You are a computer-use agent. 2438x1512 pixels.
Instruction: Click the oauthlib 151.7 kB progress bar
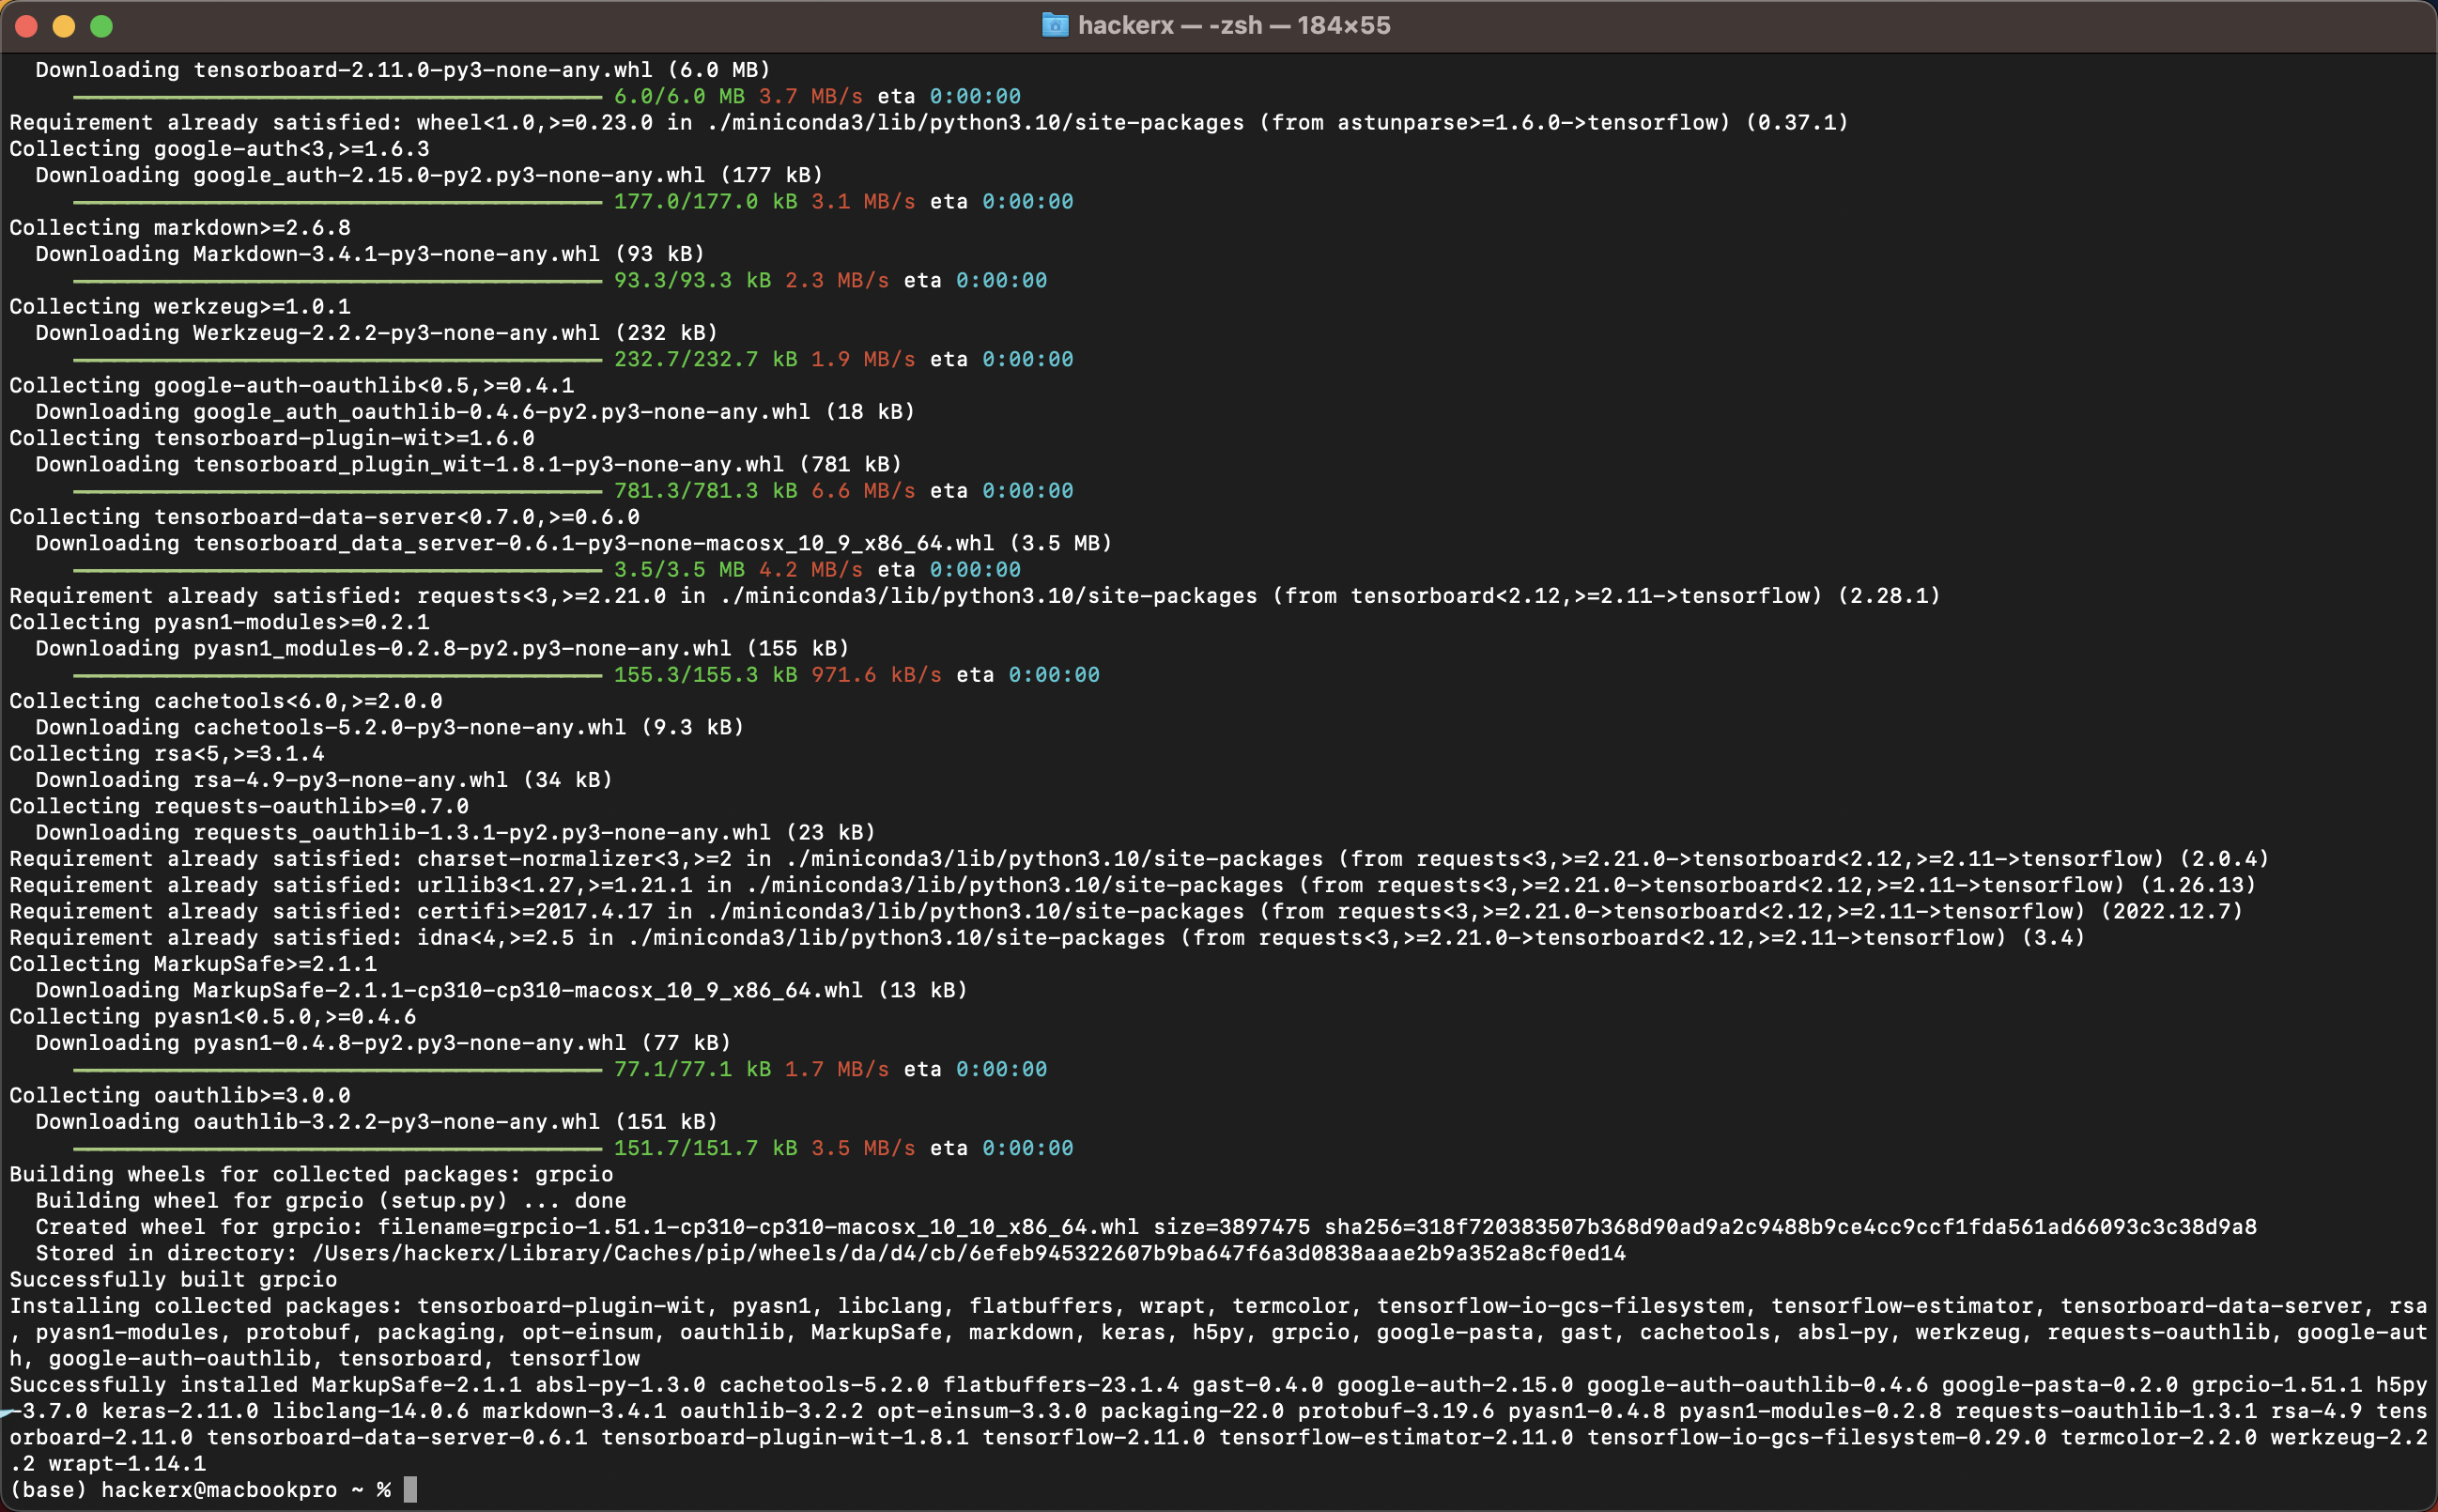(x=337, y=1149)
